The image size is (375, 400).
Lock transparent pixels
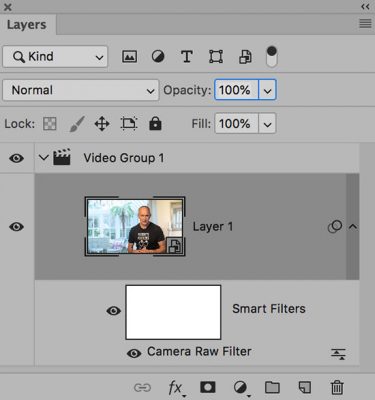pos(50,124)
